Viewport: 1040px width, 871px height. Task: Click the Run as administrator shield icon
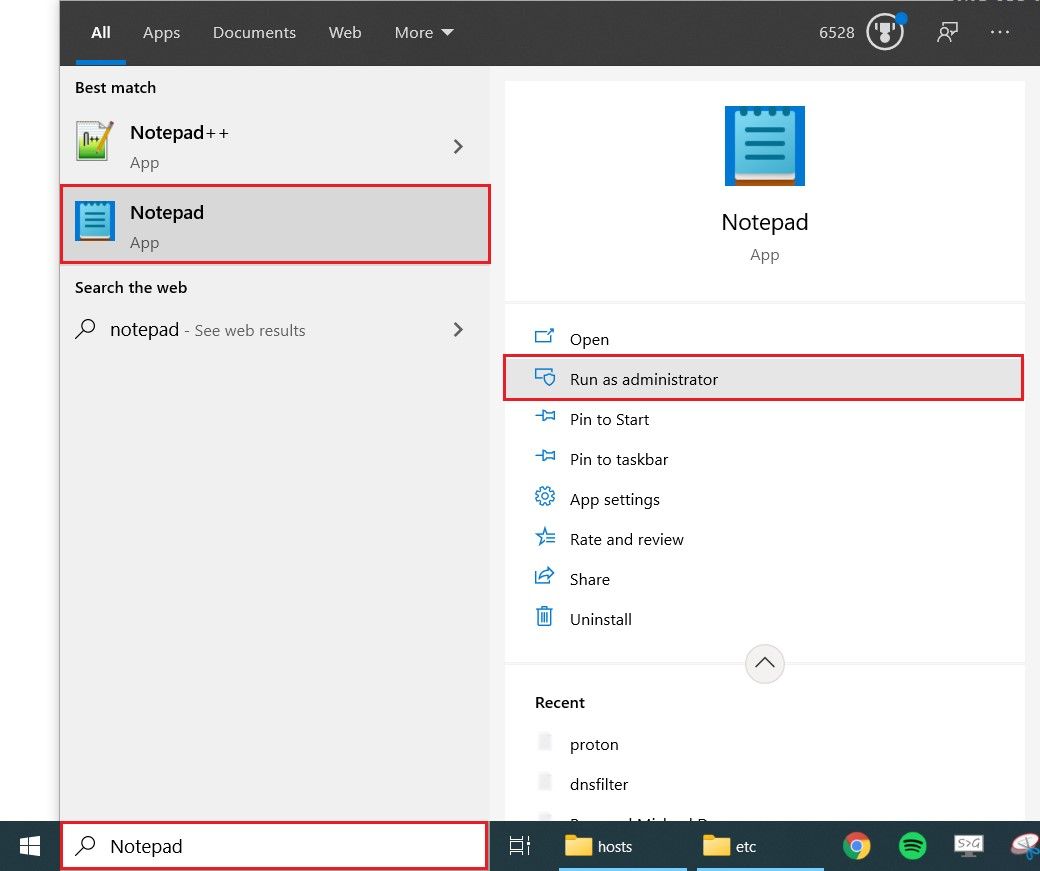(x=545, y=377)
